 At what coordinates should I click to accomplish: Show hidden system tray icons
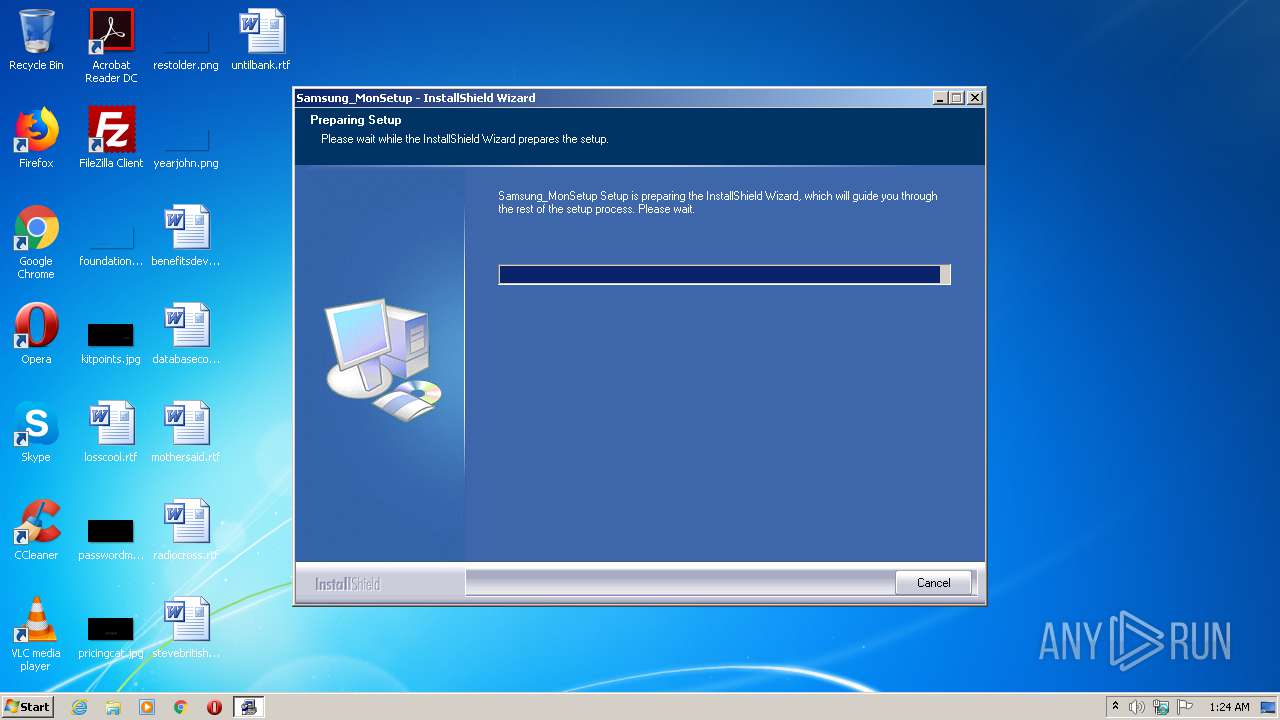click(1116, 707)
